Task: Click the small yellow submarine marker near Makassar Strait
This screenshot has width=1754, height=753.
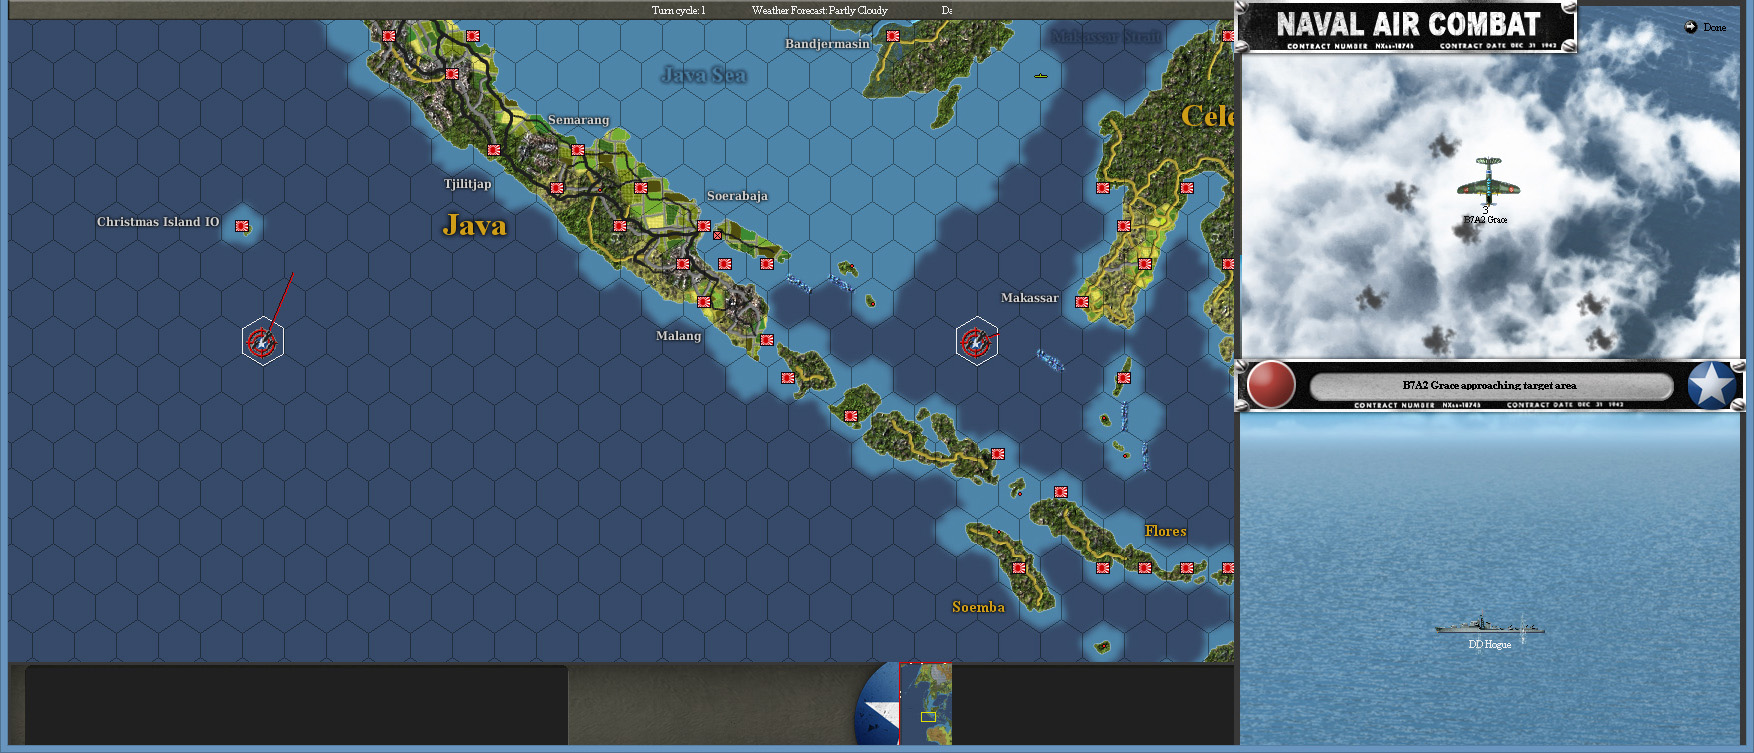Action: click(1041, 76)
